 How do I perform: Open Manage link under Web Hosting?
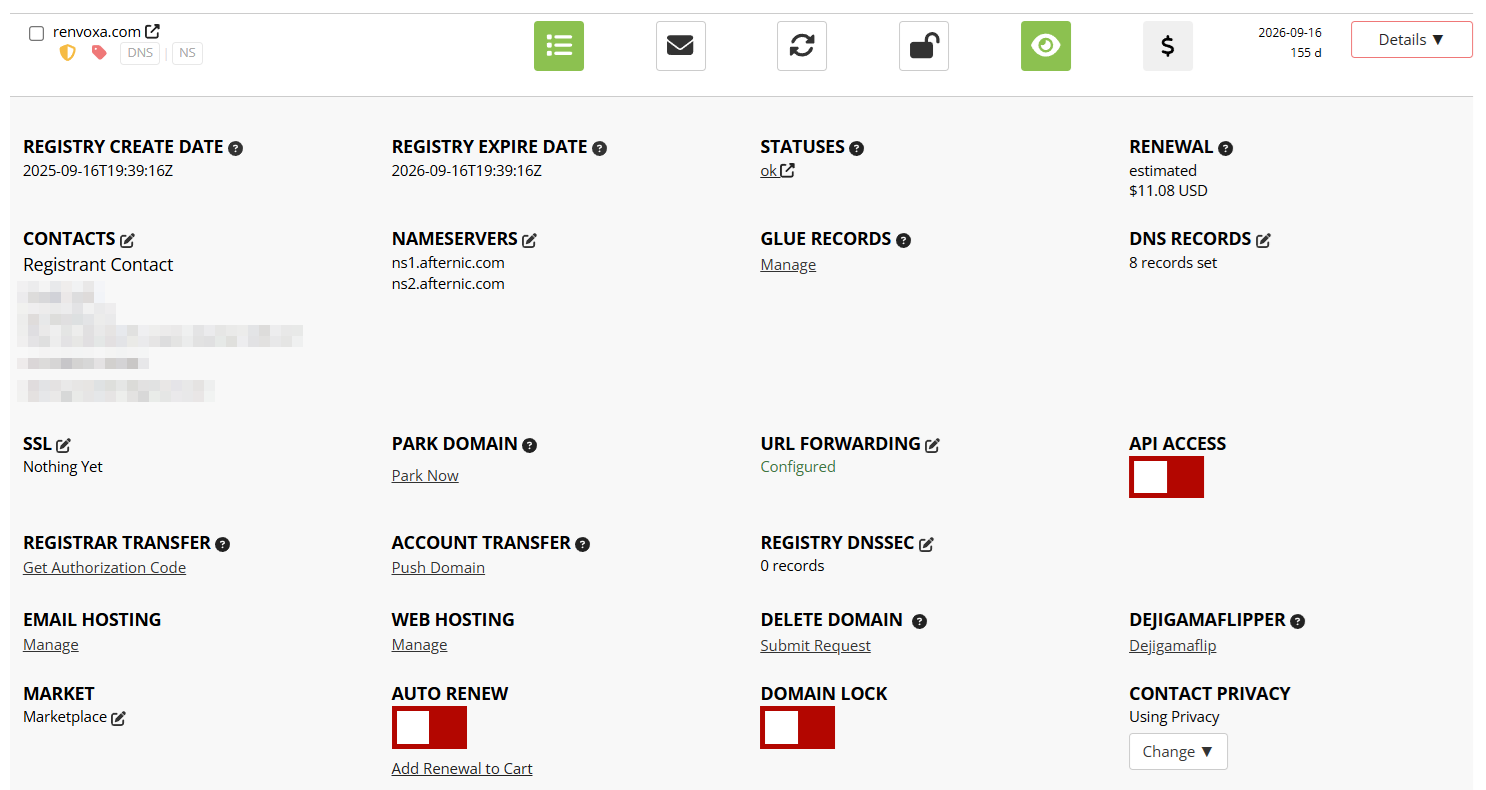419,646
